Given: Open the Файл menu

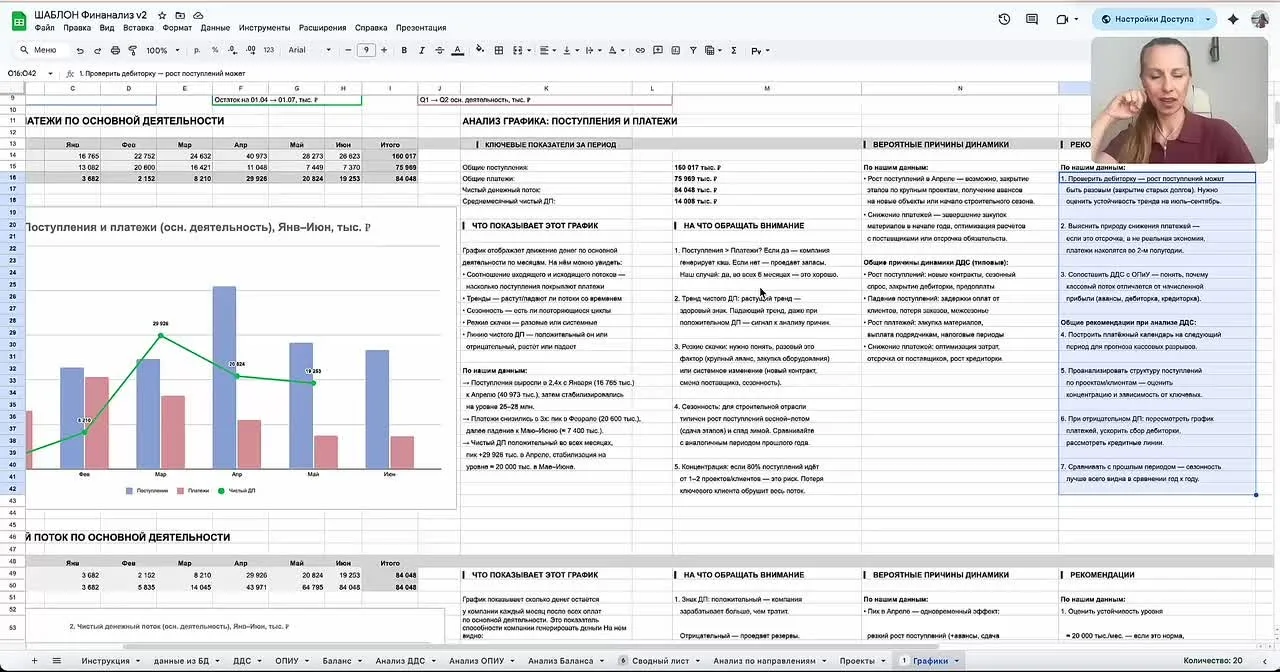Looking at the screenshot, I should pyautogui.click(x=44, y=28).
